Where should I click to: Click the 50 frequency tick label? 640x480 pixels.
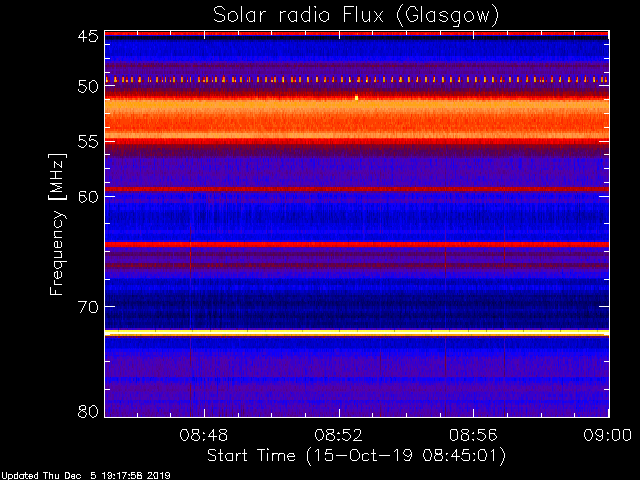tap(88, 87)
